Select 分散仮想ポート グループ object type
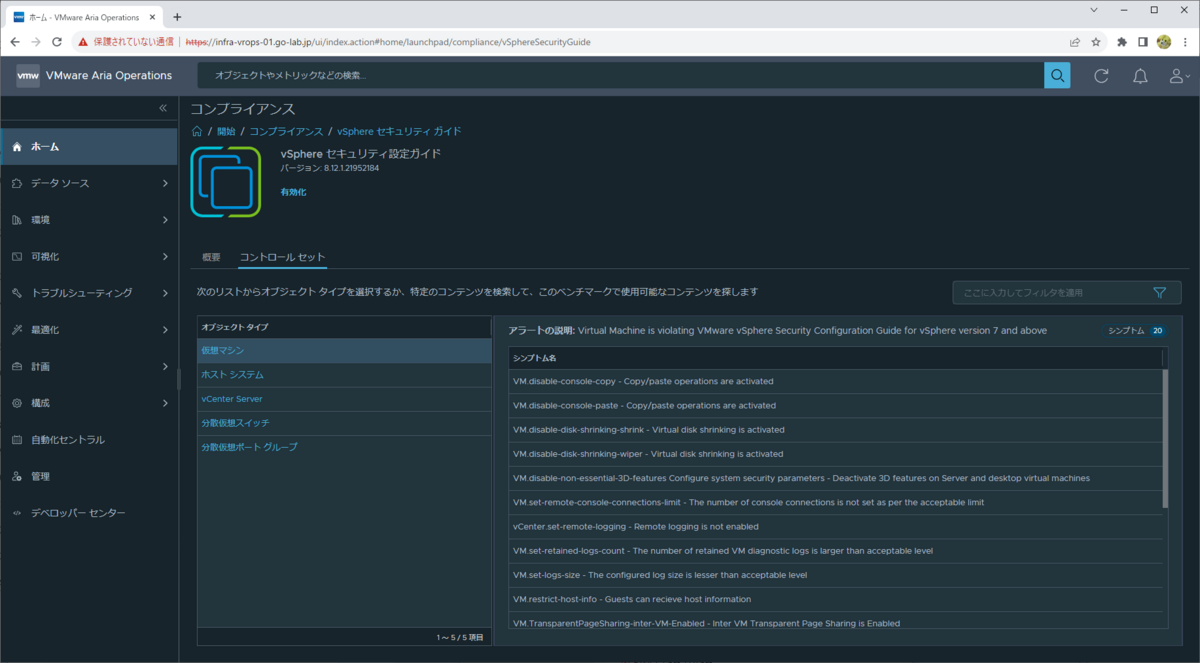 click(x=344, y=447)
